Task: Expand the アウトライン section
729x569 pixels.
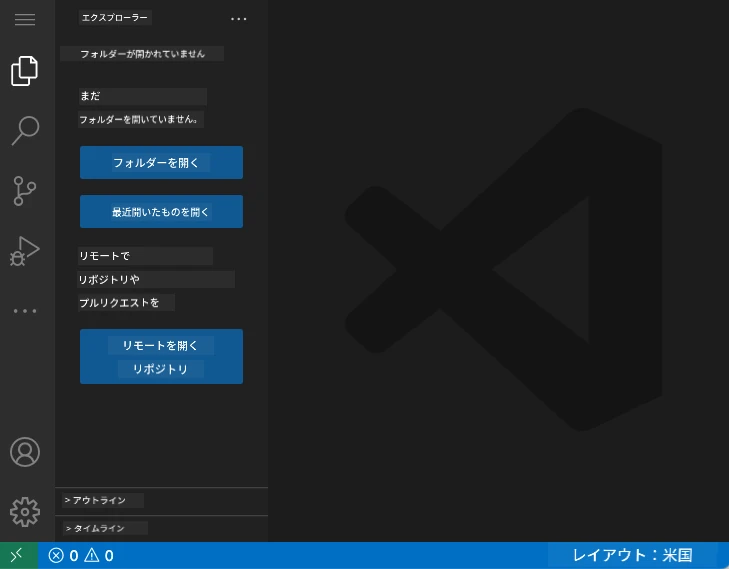Action: click(x=161, y=501)
